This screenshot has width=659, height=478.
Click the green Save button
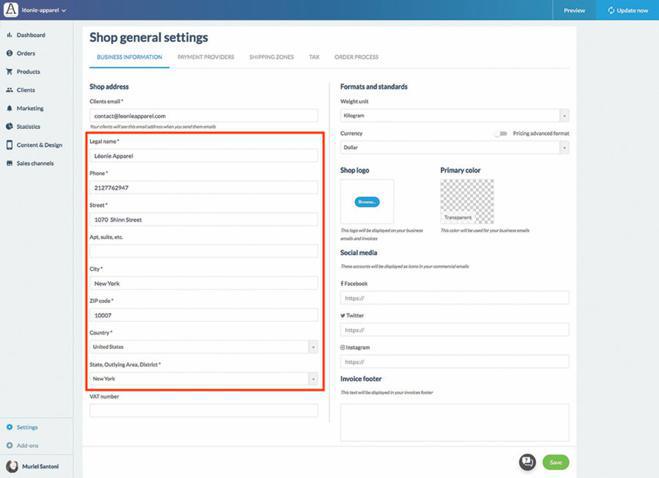click(x=555, y=462)
